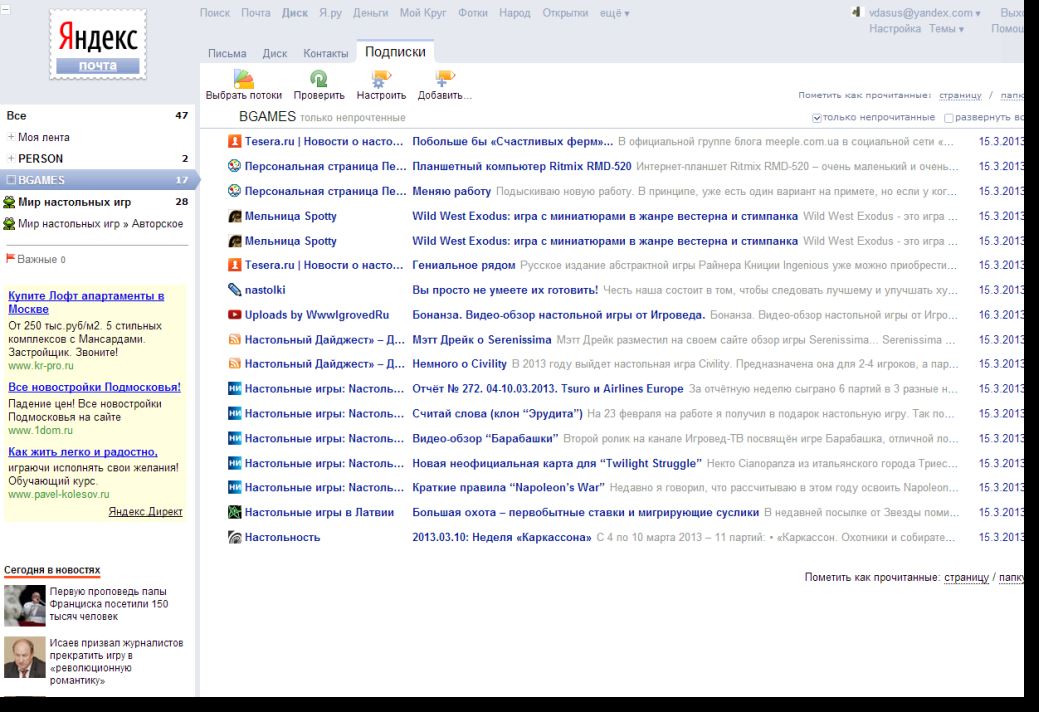Open post «Вы просто не умеете их готовить!»
The height and width of the screenshot is (712, 1039).
(x=505, y=290)
